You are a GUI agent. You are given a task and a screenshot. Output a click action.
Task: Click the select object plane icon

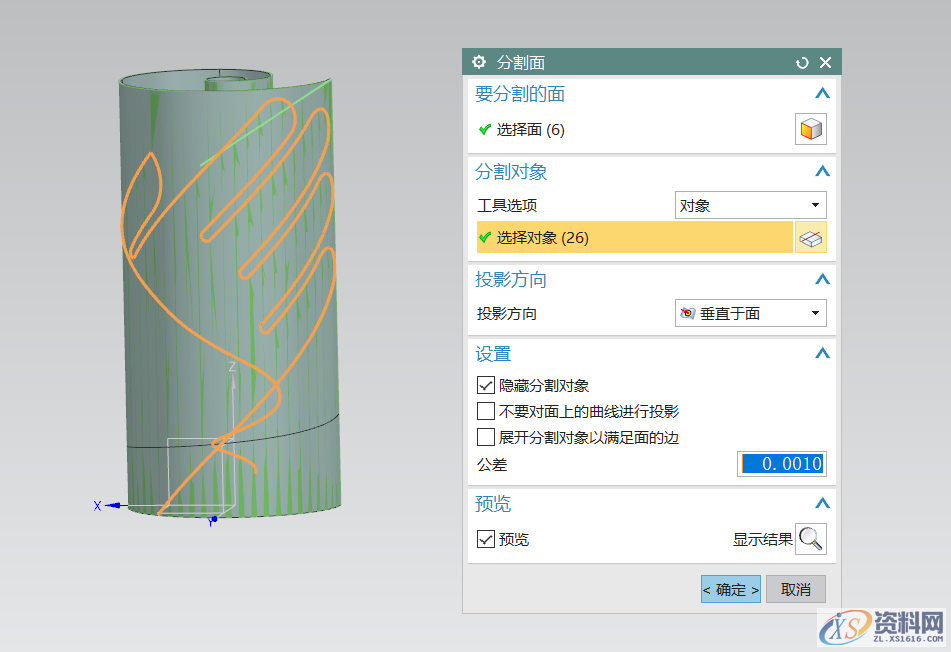pos(811,238)
